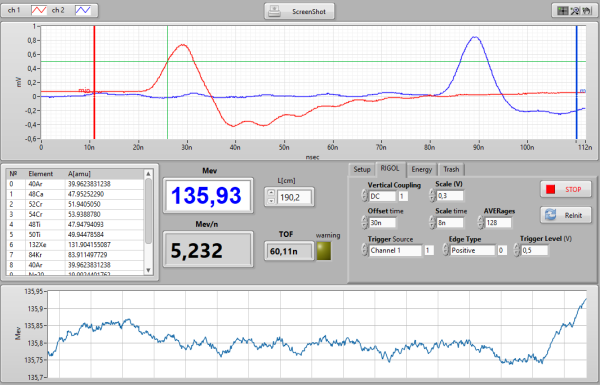Increment L[cm] with the up arrow

pyautogui.click(x=271, y=193)
